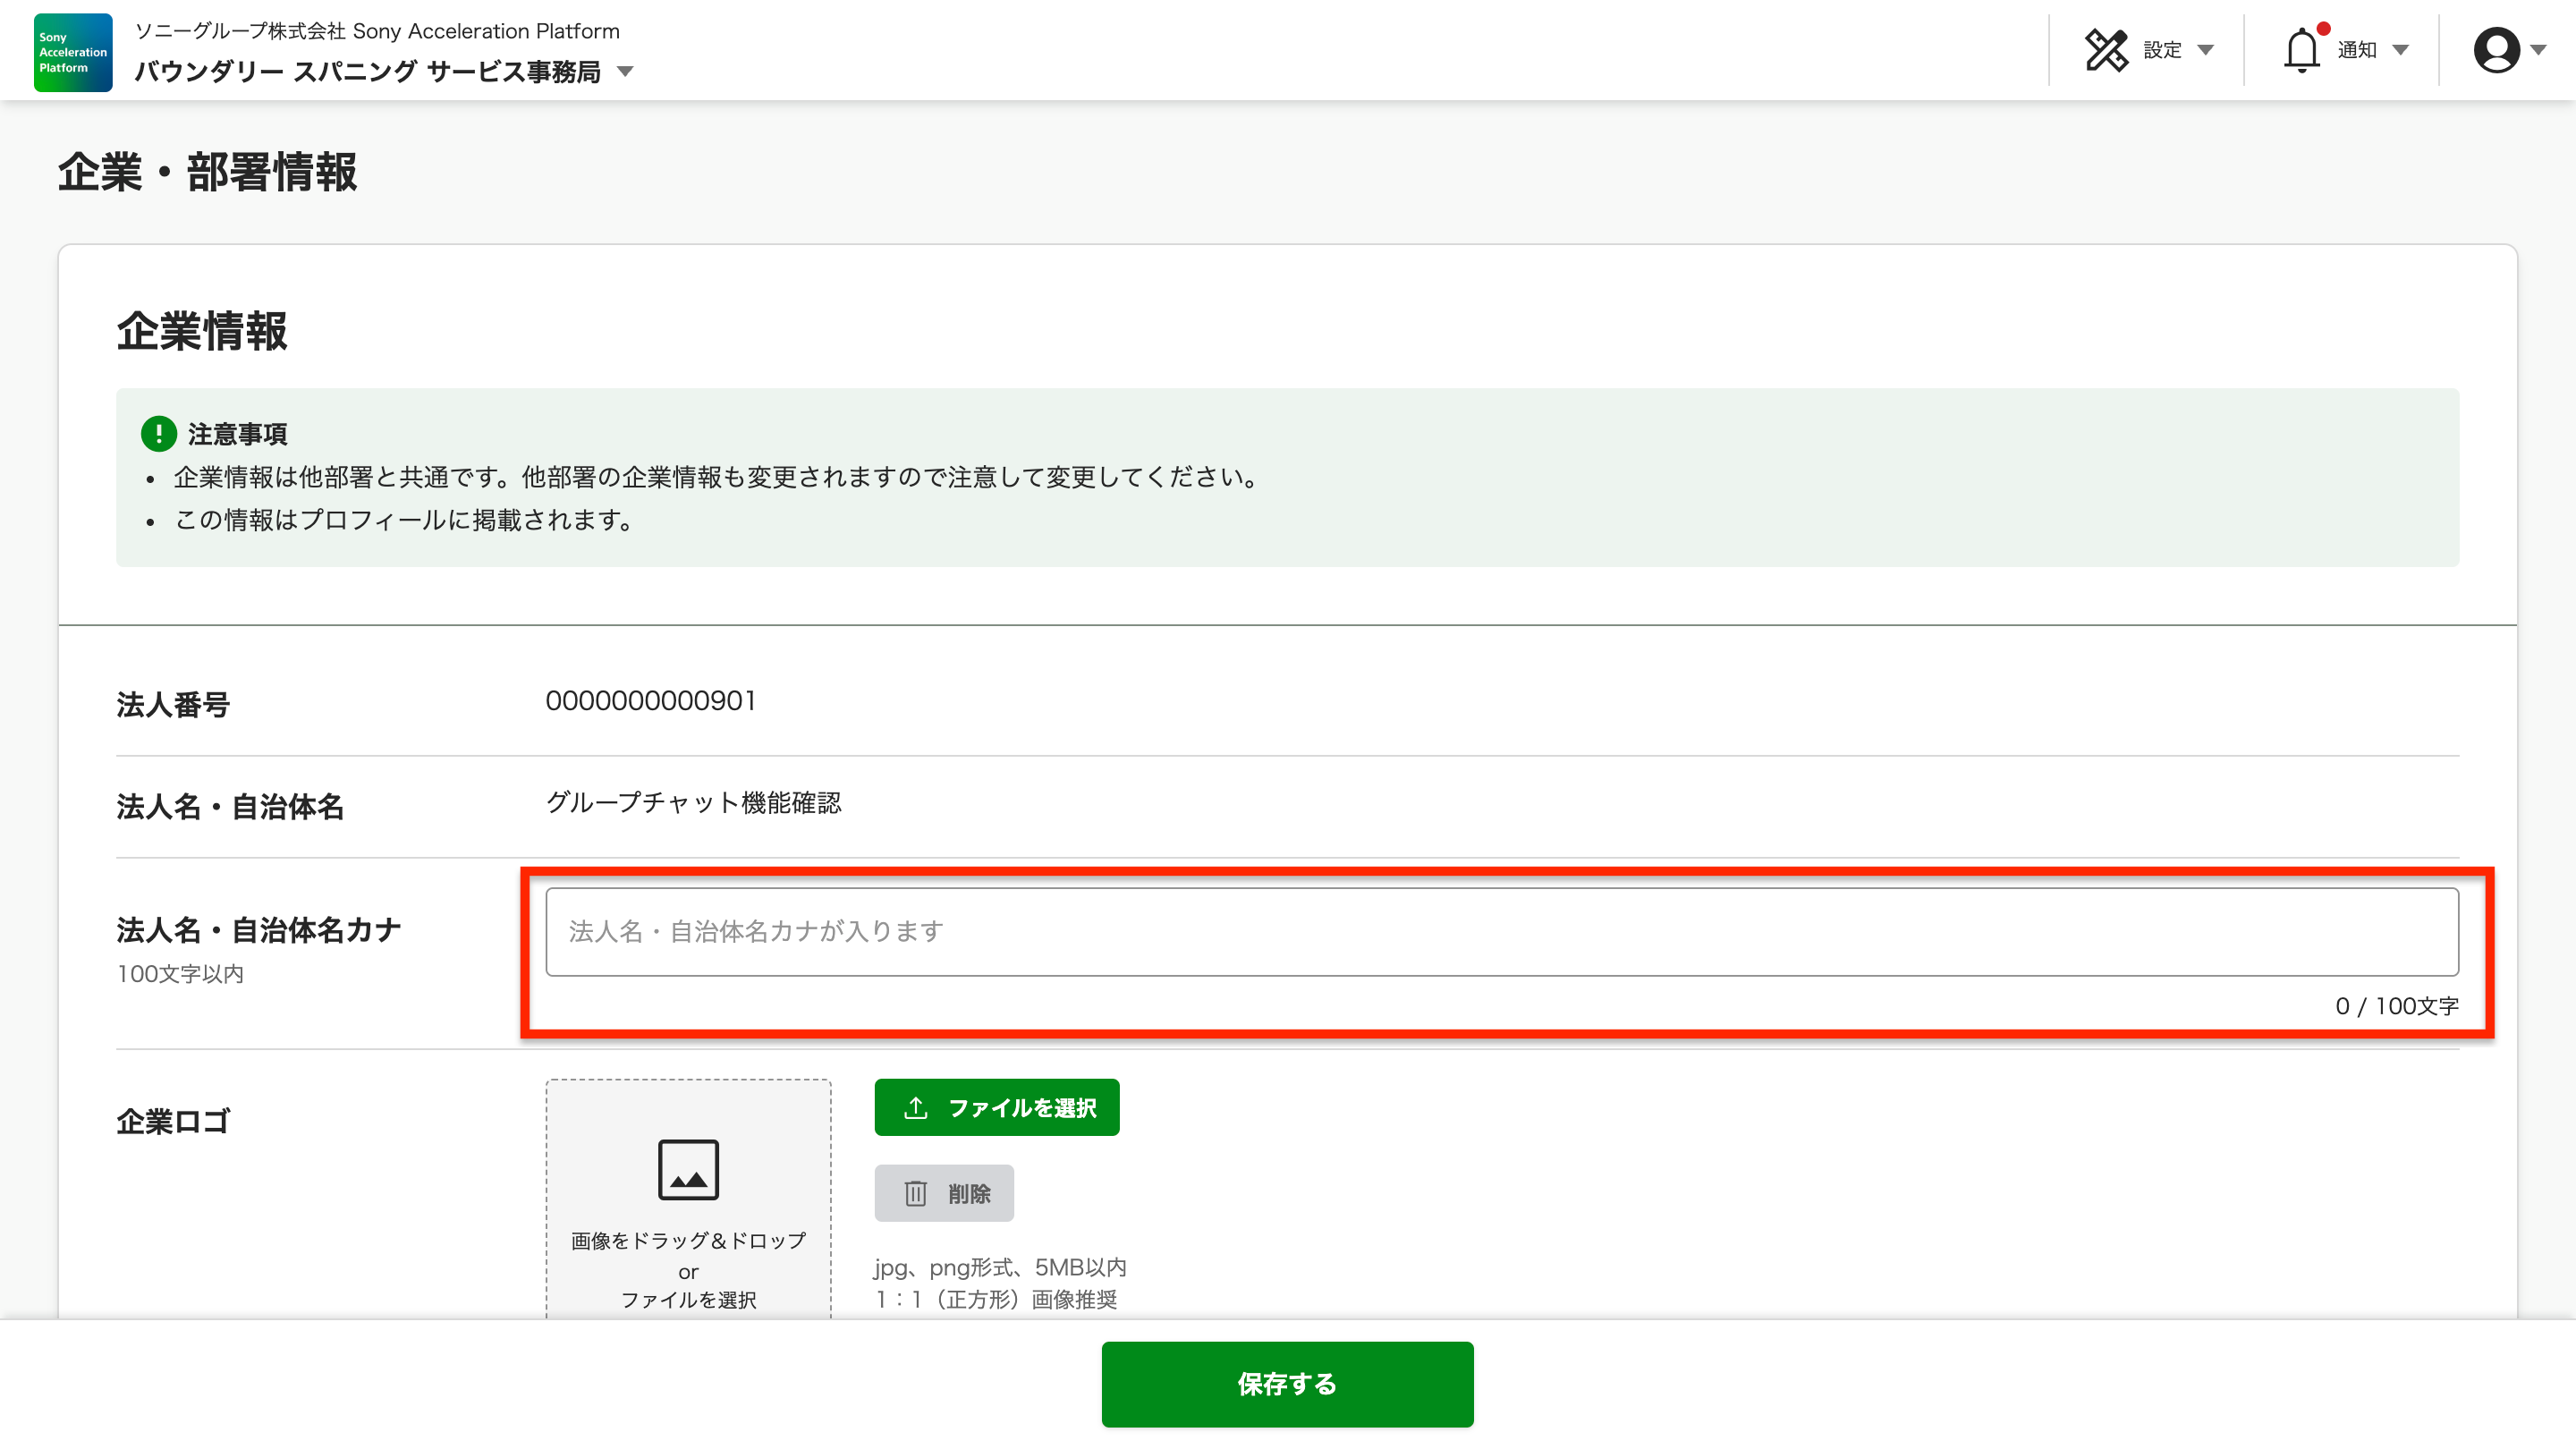Screen dimensions: 2576x1449
Task: Click the green 注意事項 exclamation icon
Action: (158, 433)
